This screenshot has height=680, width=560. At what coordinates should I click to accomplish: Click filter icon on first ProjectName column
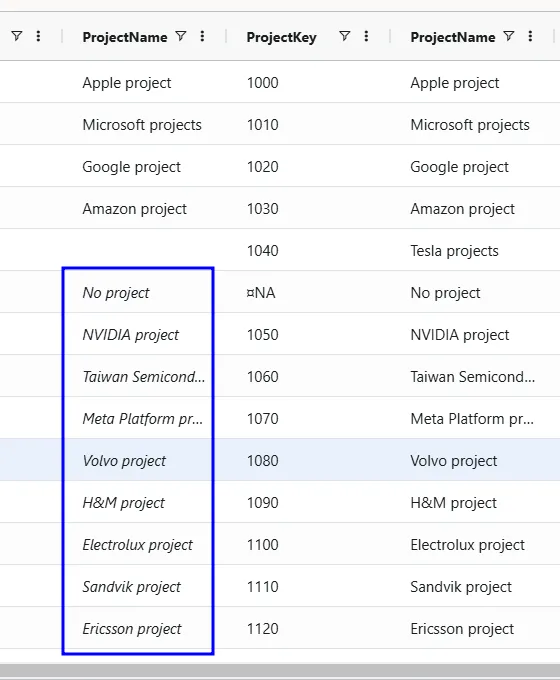[x=181, y=36]
